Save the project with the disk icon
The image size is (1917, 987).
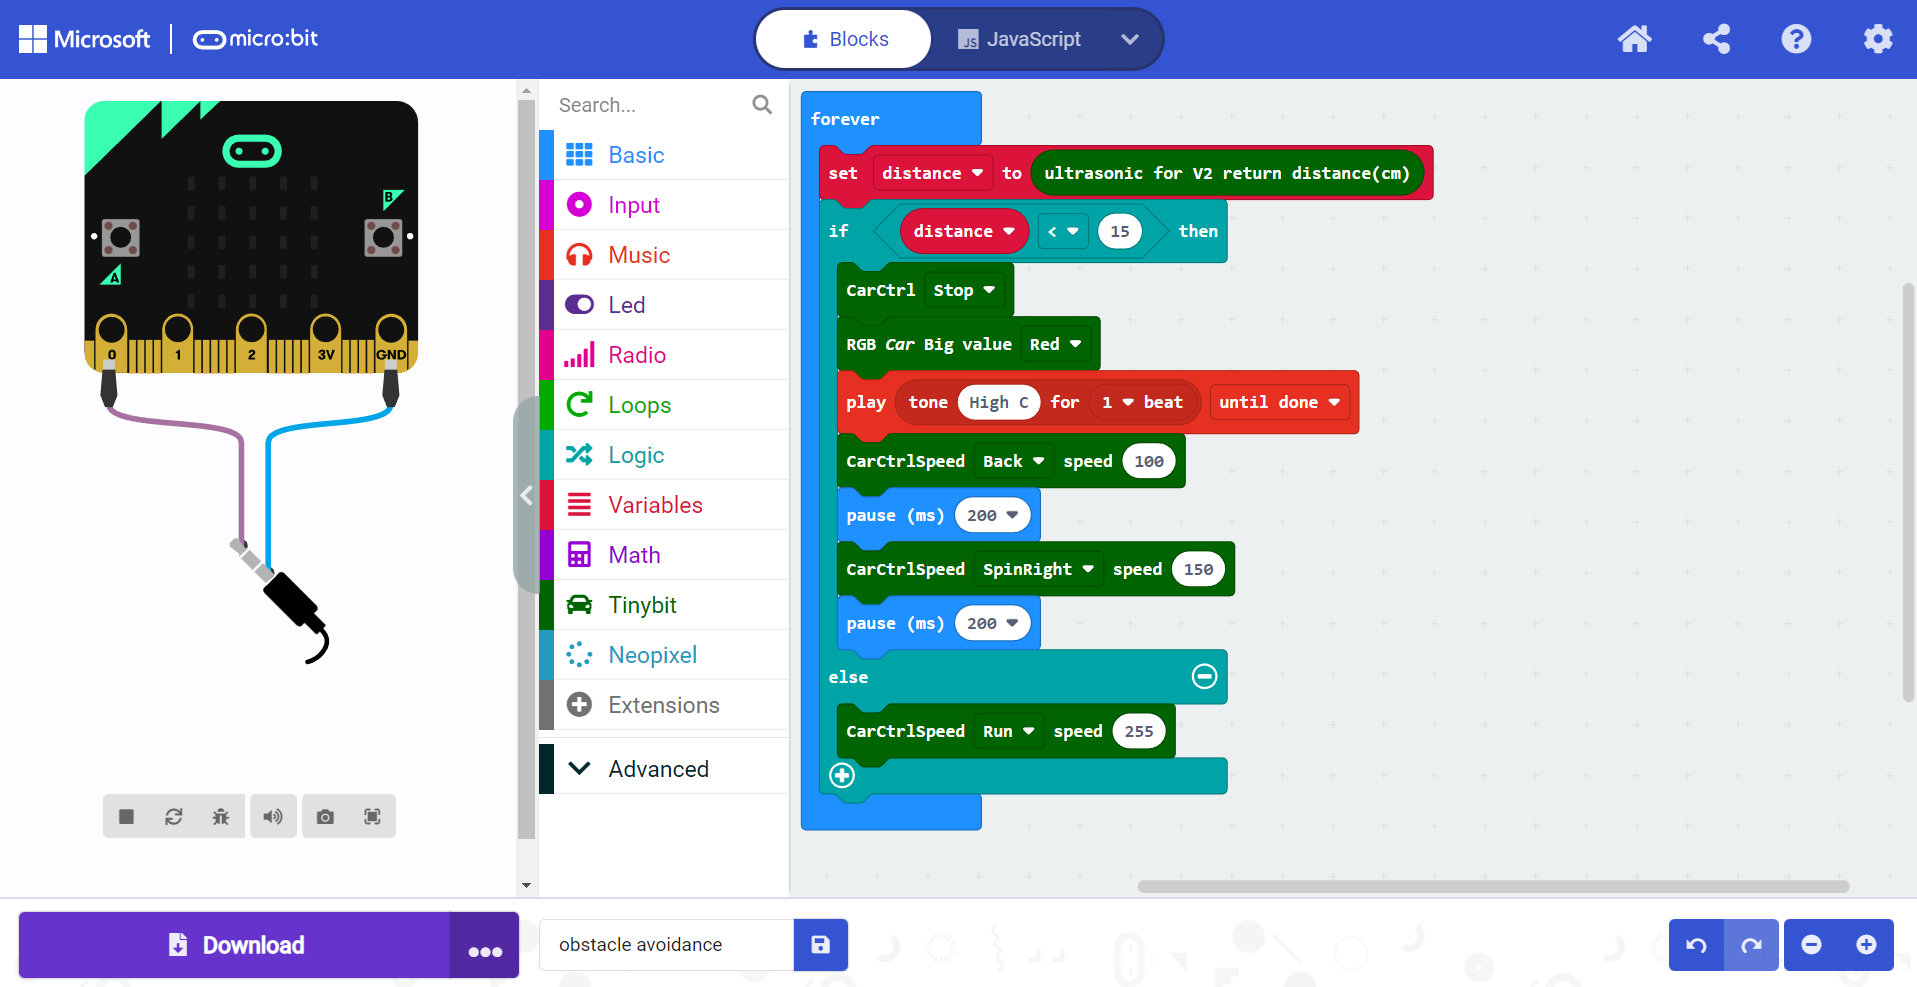coord(820,945)
